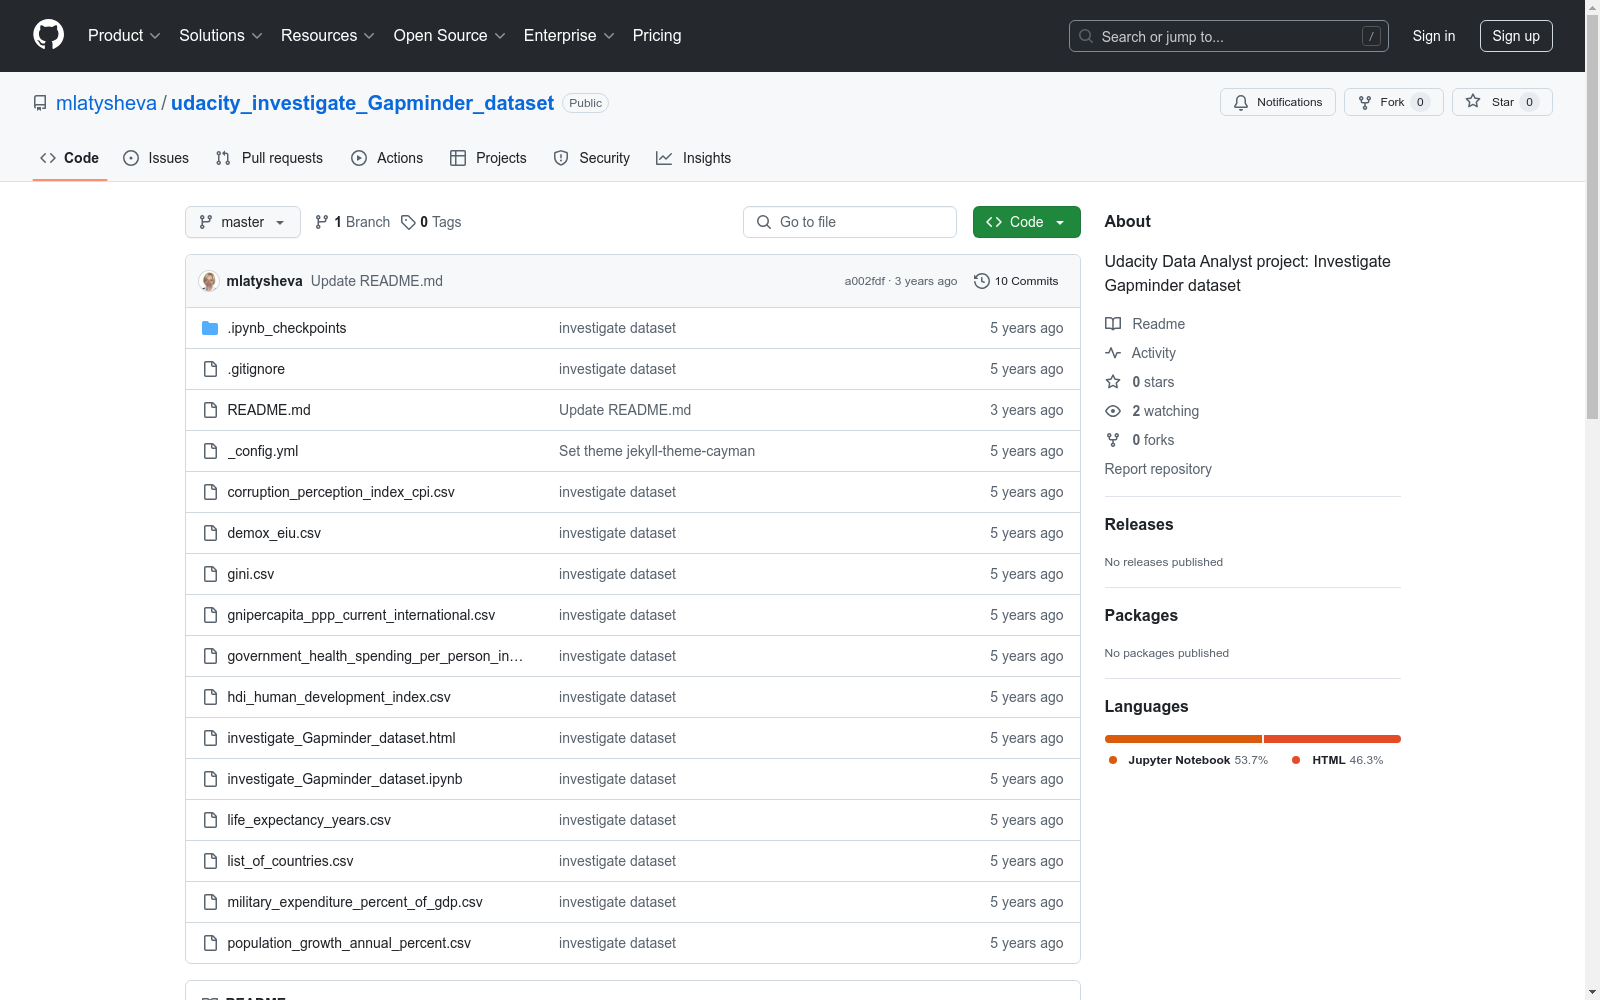Click the Jupyter Notebook 53.7% language legend

coord(1188,760)
